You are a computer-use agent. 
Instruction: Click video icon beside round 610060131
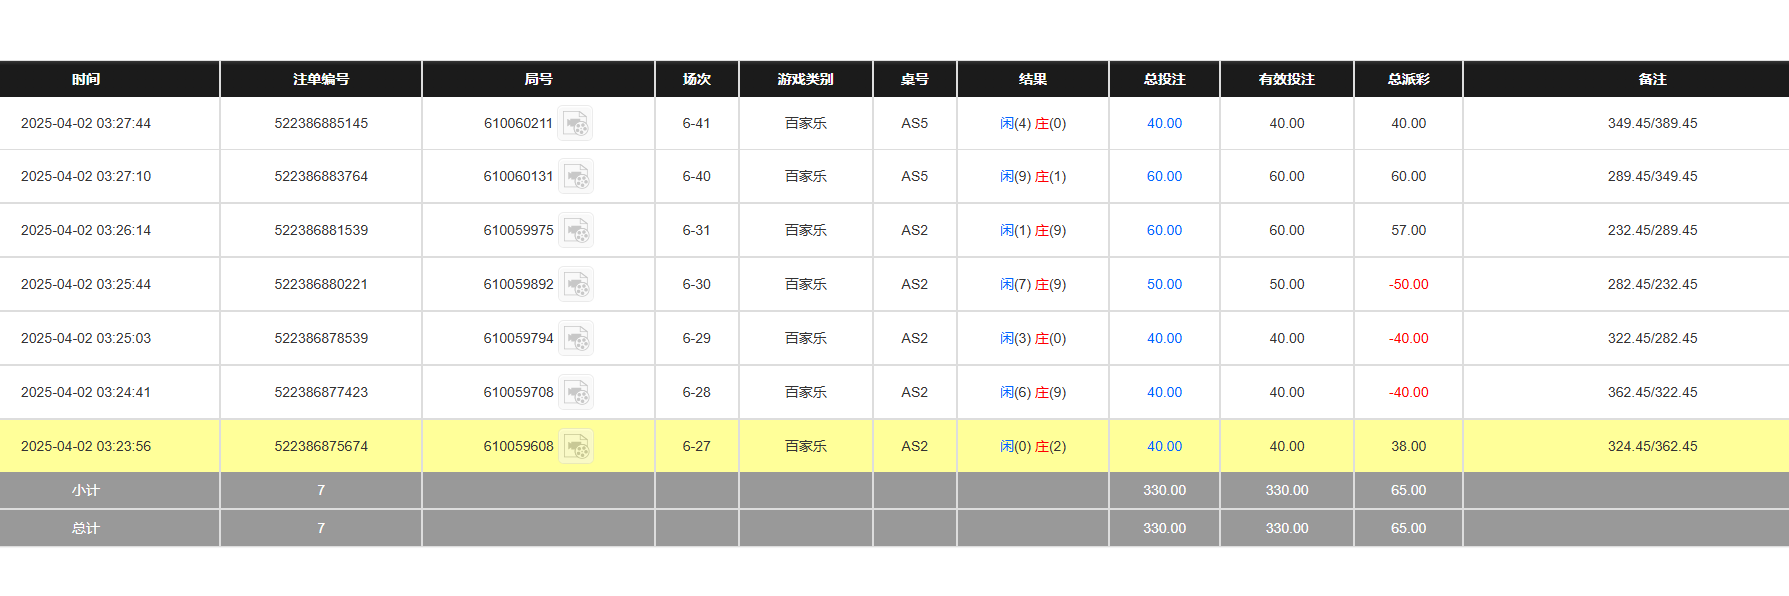(x=575, y=177)
